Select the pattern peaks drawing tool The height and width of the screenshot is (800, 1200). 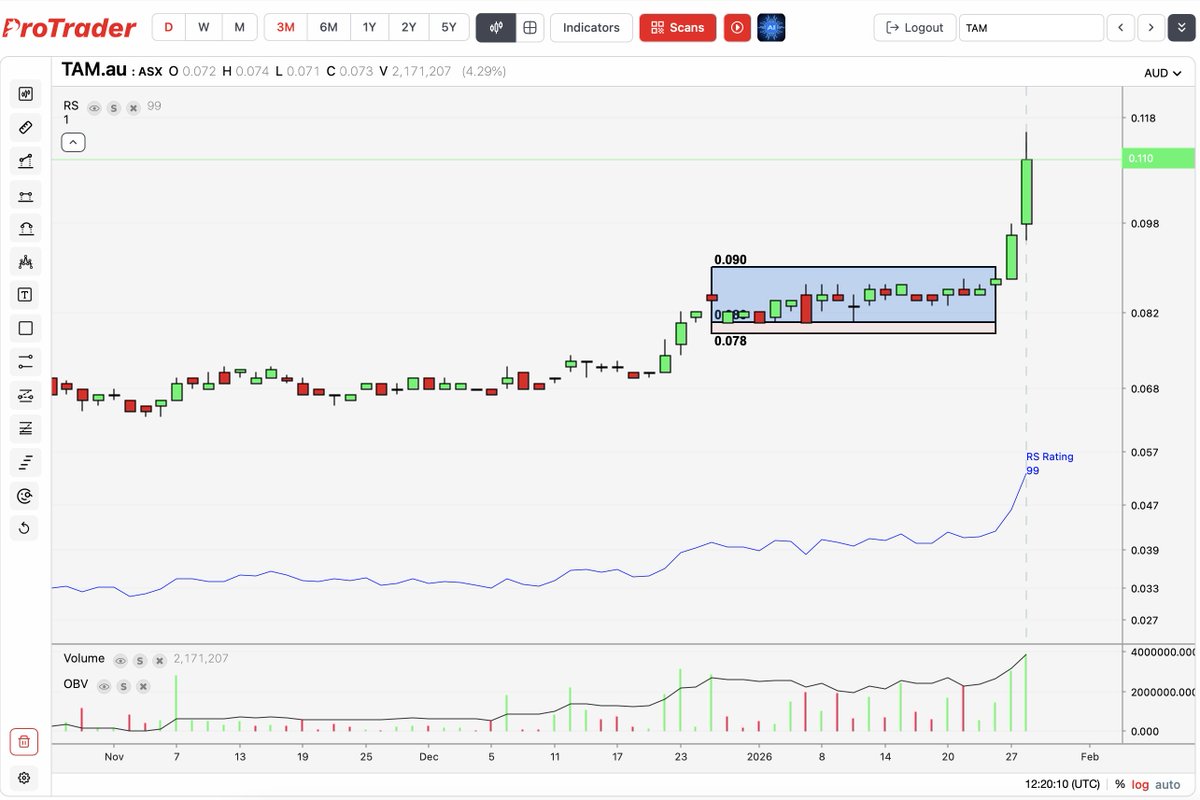(x=25, y=262)
